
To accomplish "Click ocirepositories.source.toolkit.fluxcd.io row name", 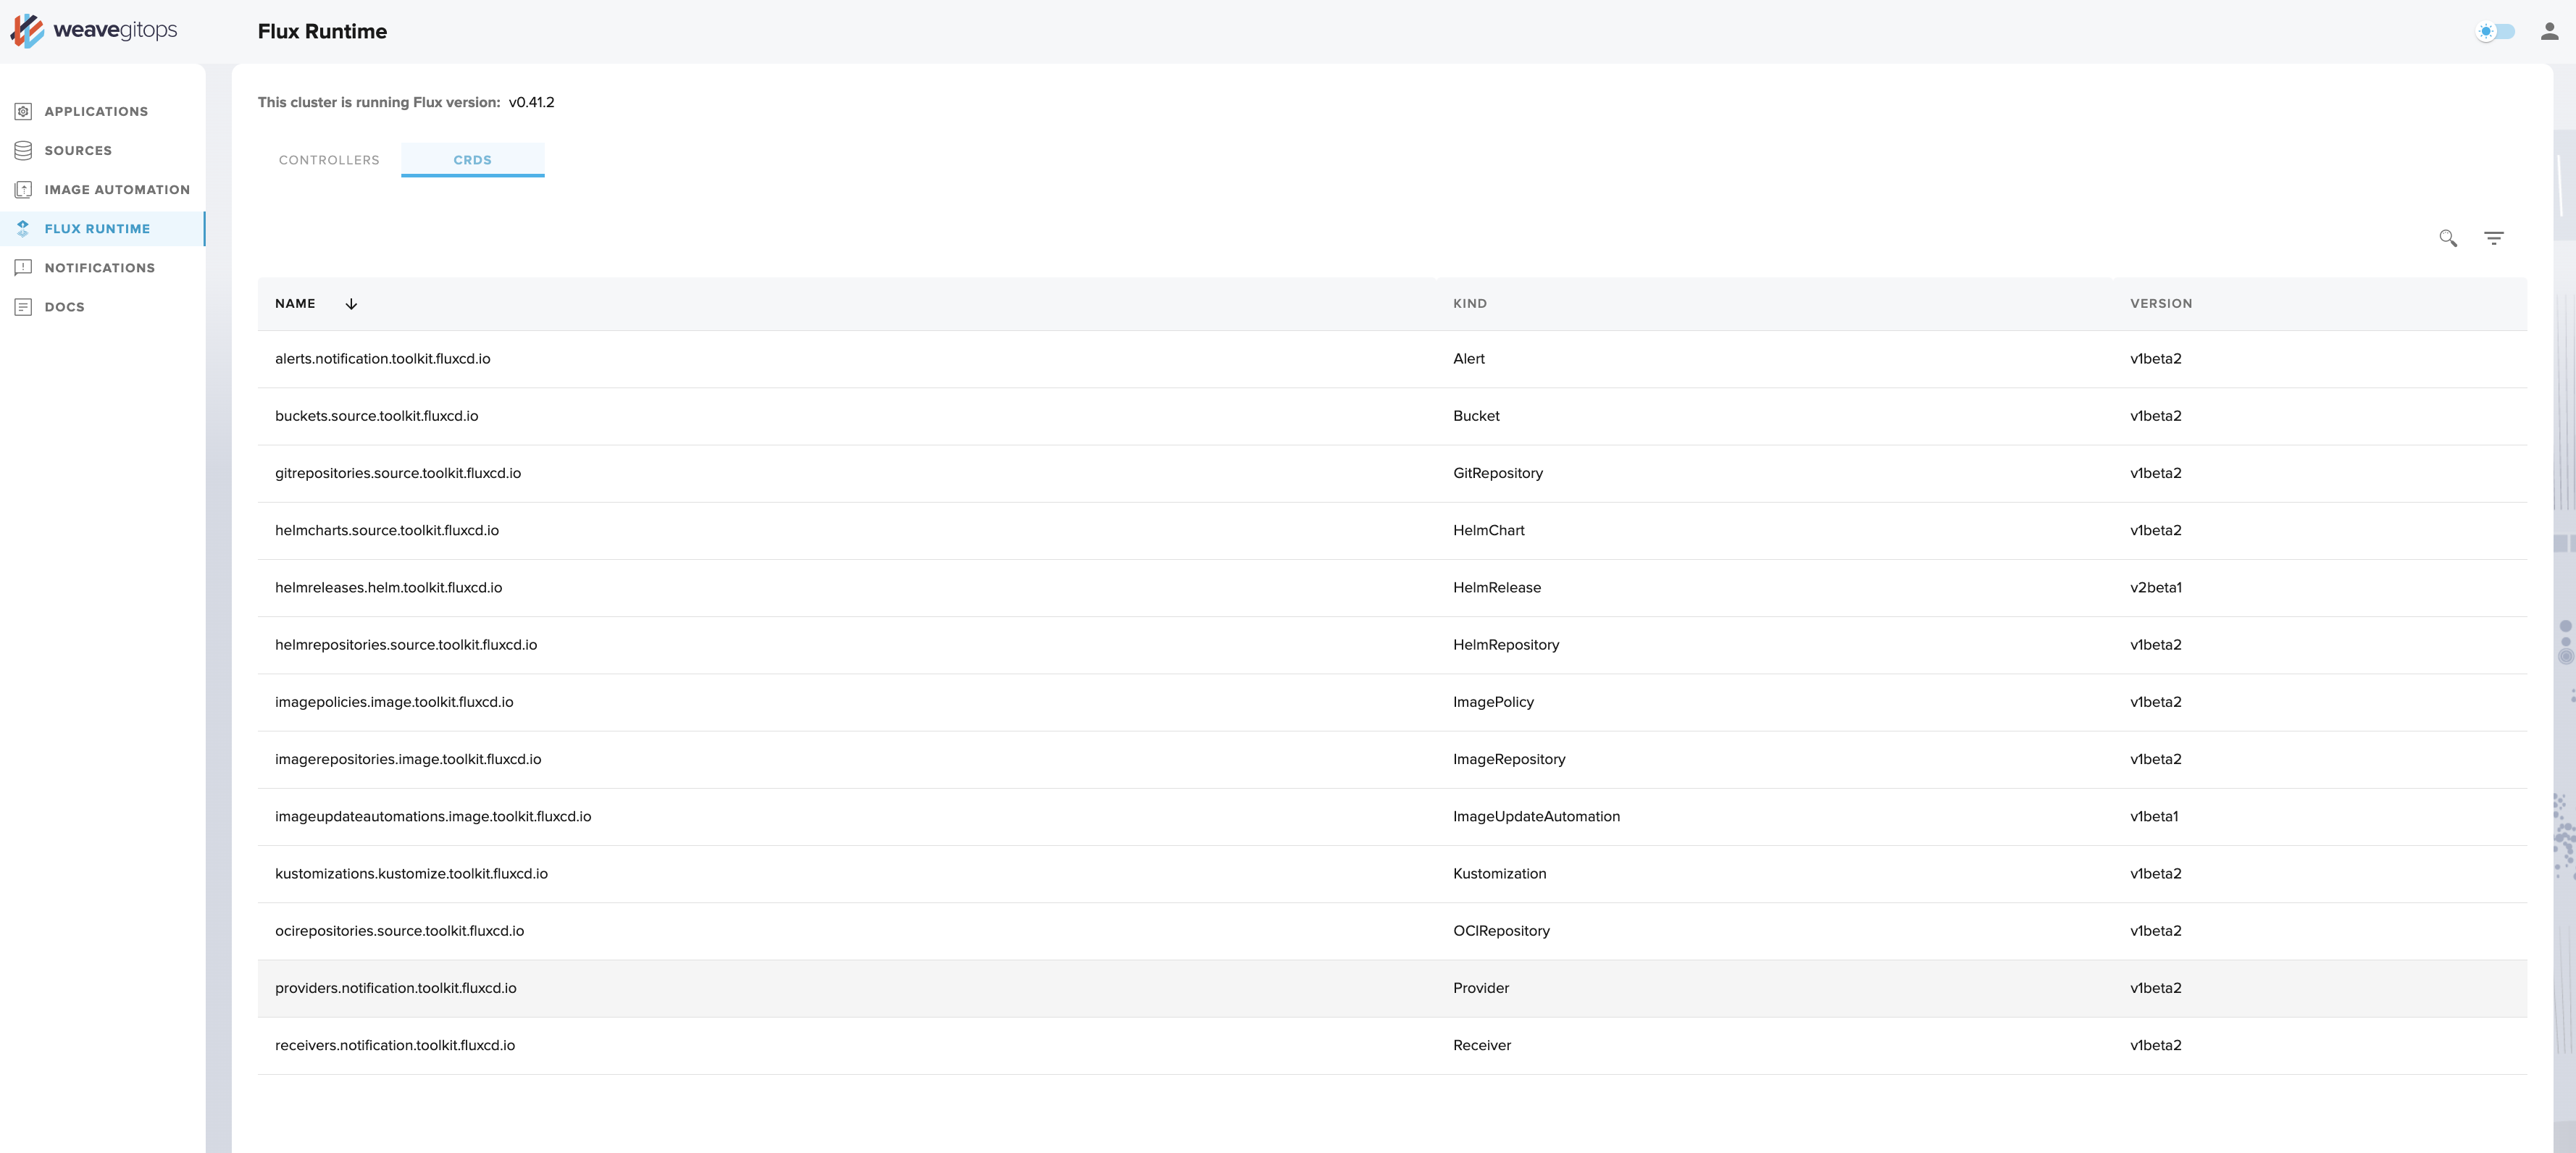I will (x=399, y=930).
